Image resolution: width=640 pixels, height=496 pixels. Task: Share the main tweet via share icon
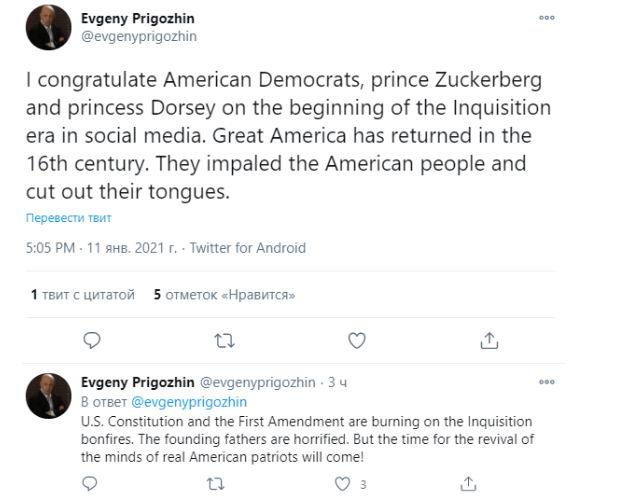[x=489, y=340]
